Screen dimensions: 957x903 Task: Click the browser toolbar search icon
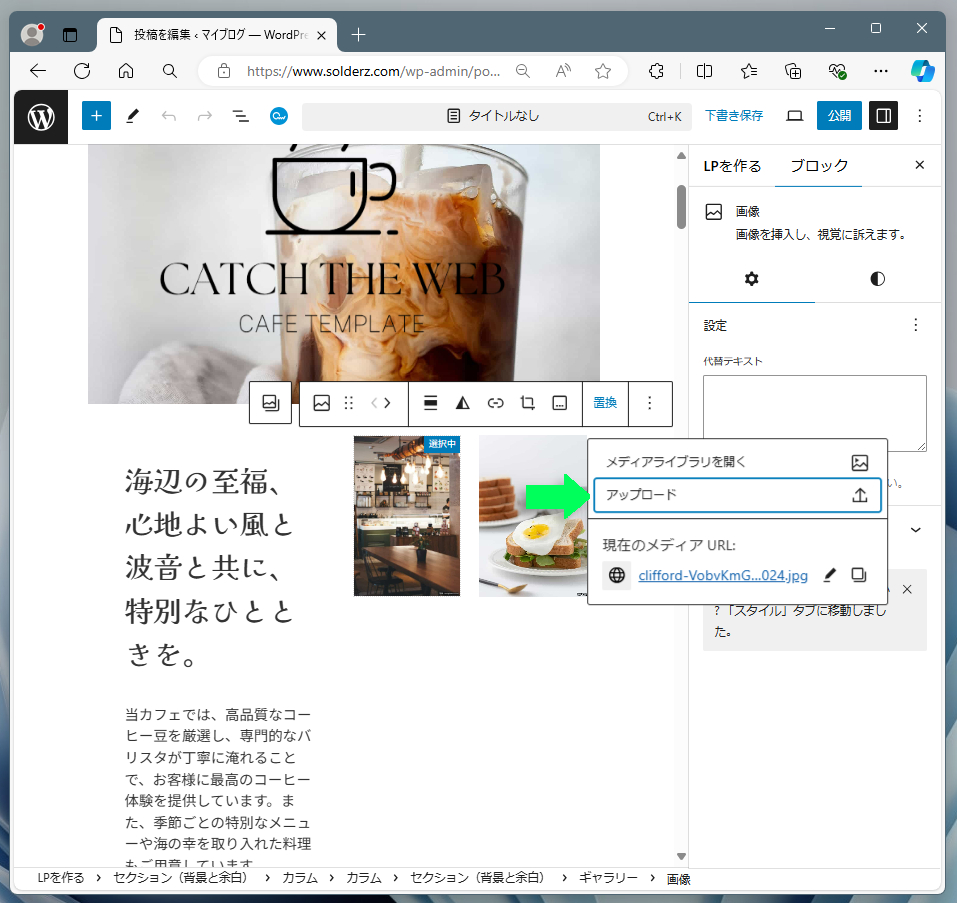(x=170, y=71)
